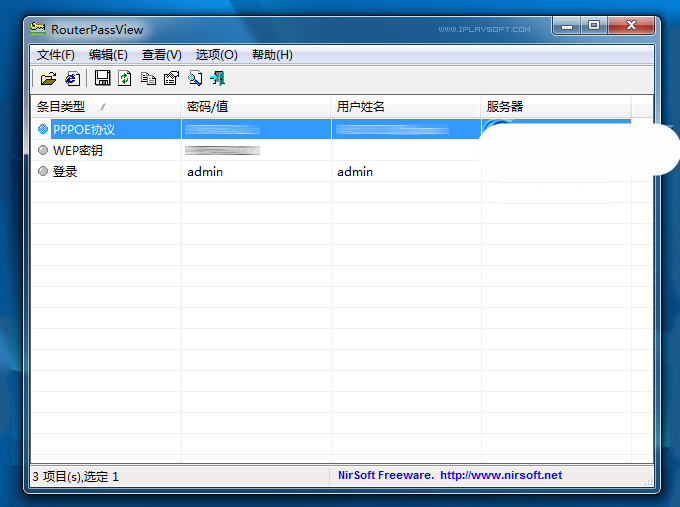
Task: Open the 帮助(H) menu
Action: coord(272,55)
